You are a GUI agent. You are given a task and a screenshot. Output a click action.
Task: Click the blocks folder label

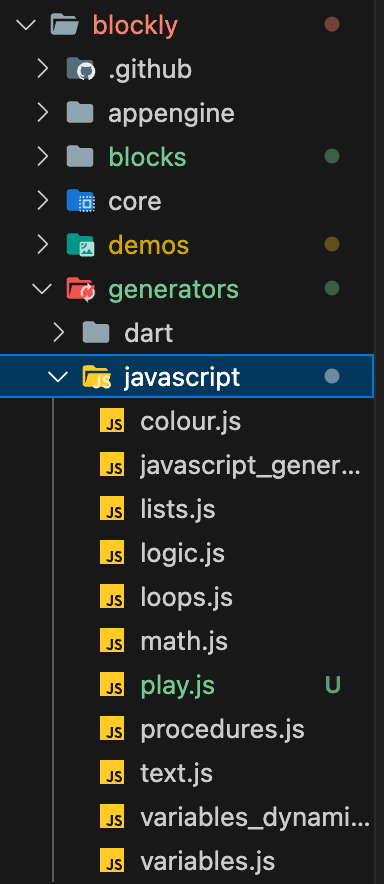pos(147,157)
